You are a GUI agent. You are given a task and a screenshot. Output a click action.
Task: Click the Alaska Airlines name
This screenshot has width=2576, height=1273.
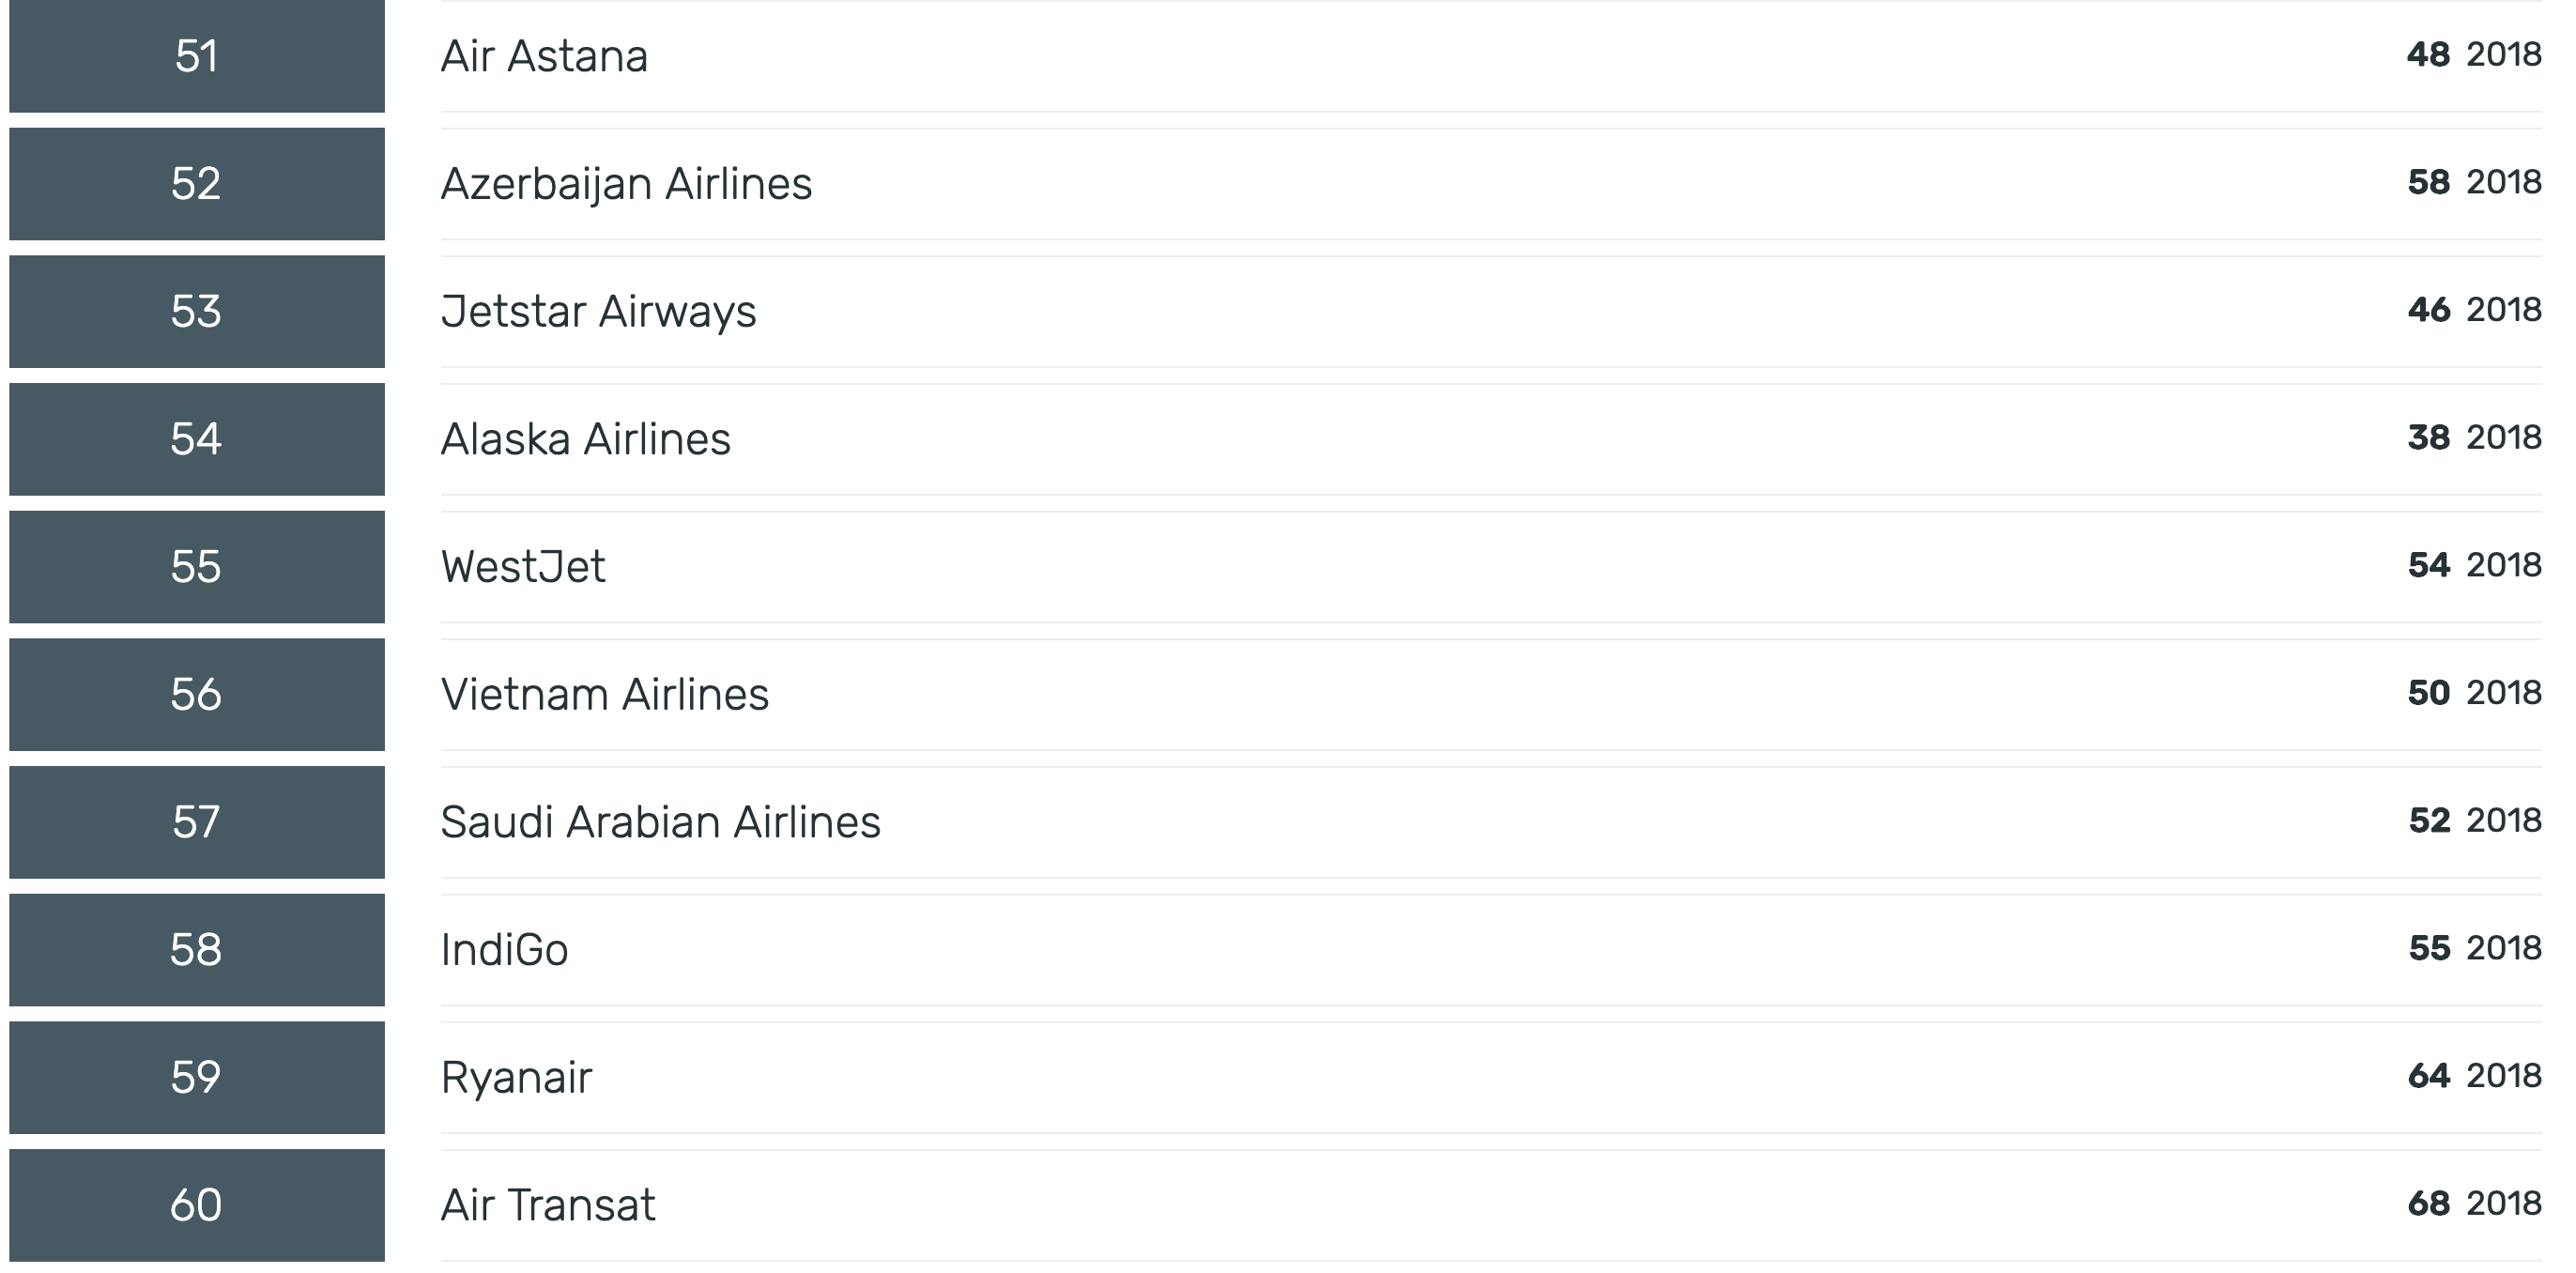[x=585, y=439]
